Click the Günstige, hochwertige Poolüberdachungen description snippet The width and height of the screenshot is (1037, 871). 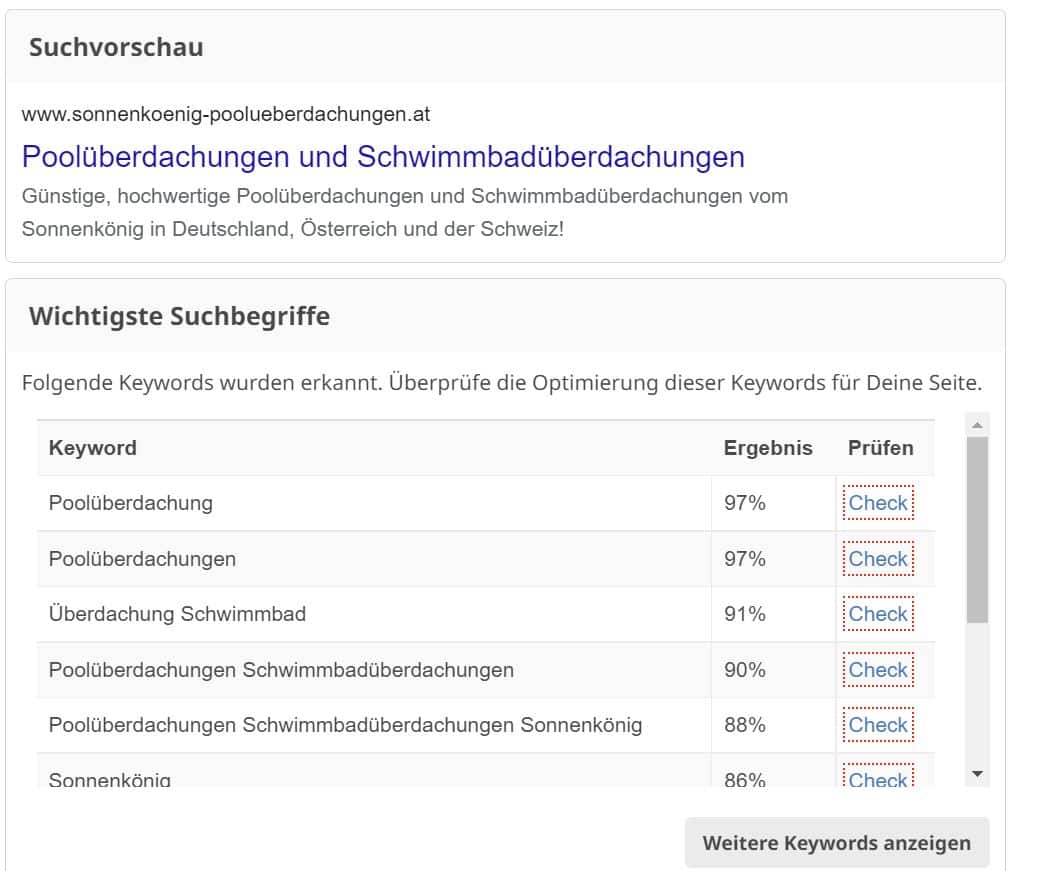point(405,212)
